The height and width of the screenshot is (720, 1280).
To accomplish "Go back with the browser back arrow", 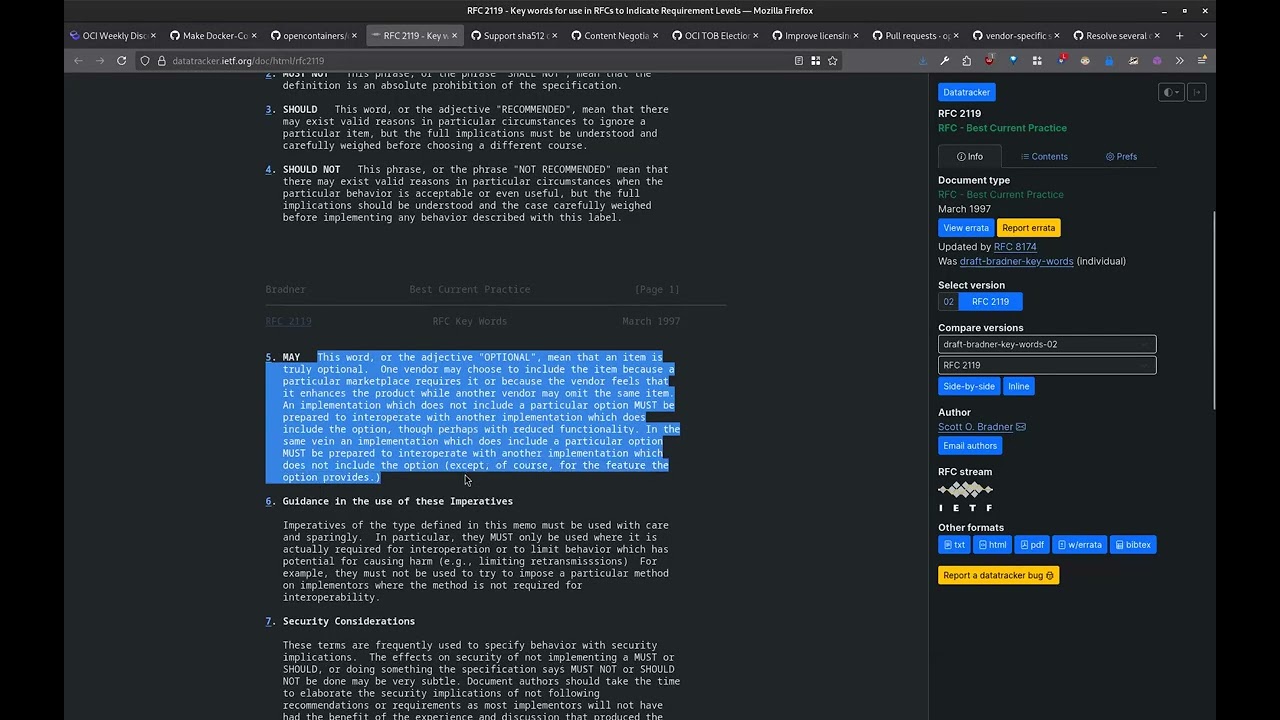I will click(78, 61).
